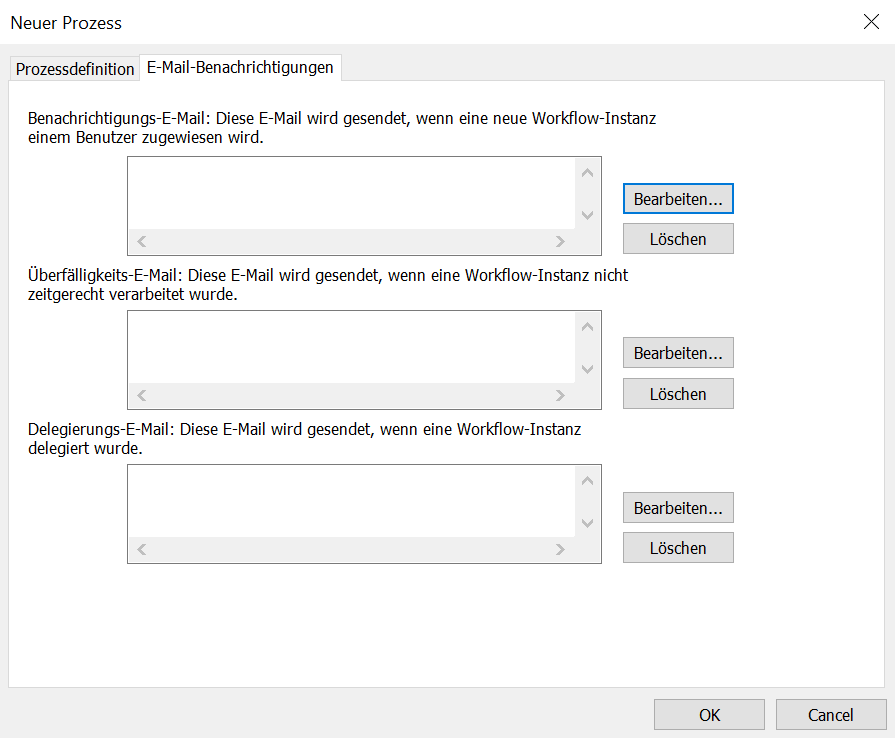895x738 pixels.
Task: Click the 'Neuer Prozess' window title
Action: tap(66, 23)
